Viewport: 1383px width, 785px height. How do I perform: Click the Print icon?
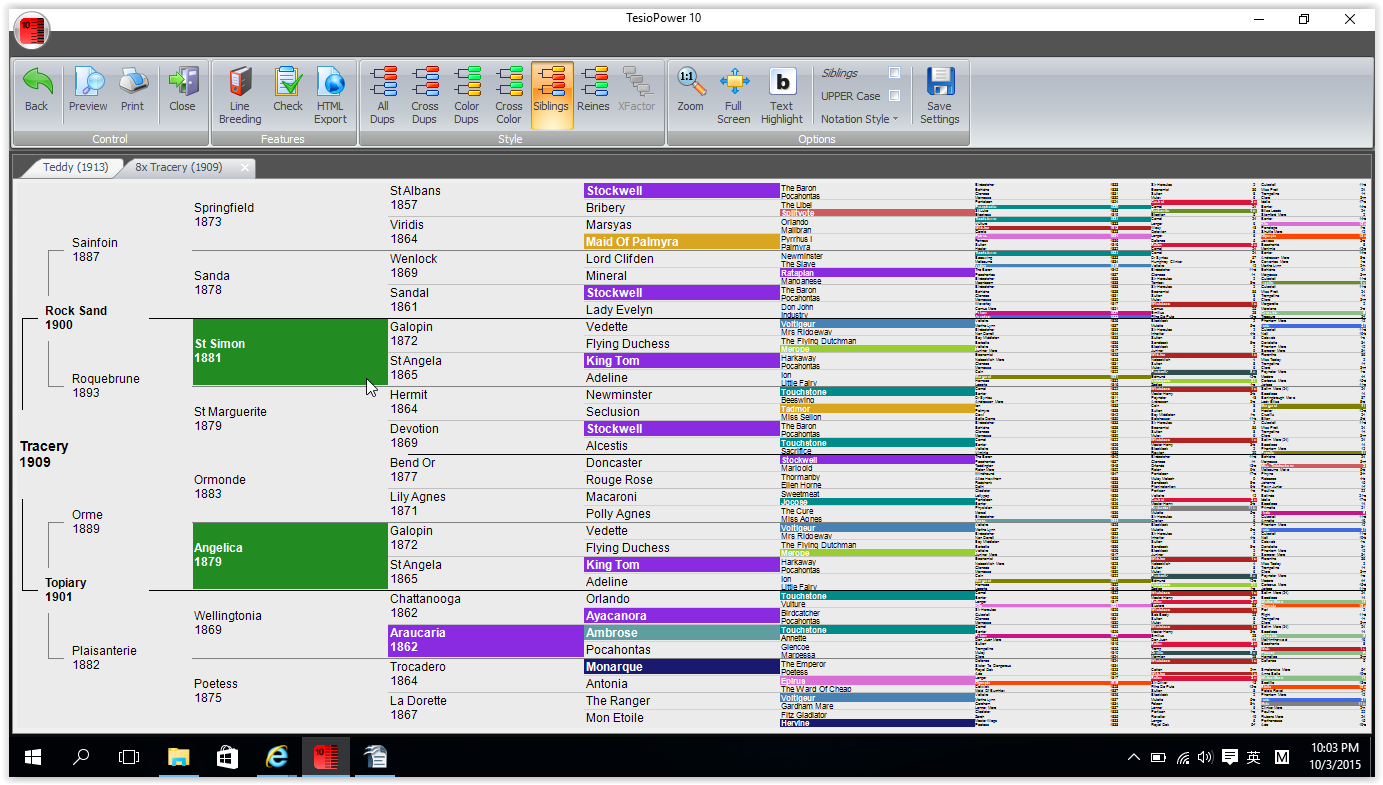point(132,83)
